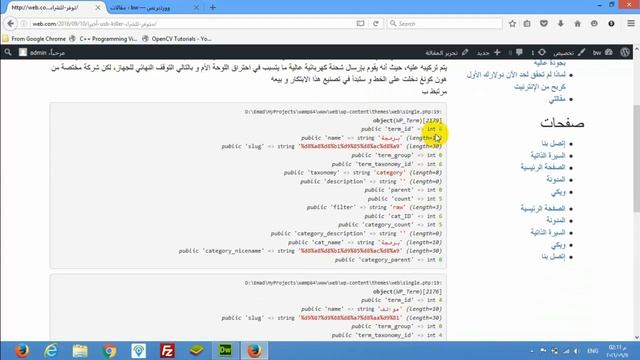Screen dimensions: 640x360
Task: Open Dreamweaver from the taskbar
Action: 225,351
